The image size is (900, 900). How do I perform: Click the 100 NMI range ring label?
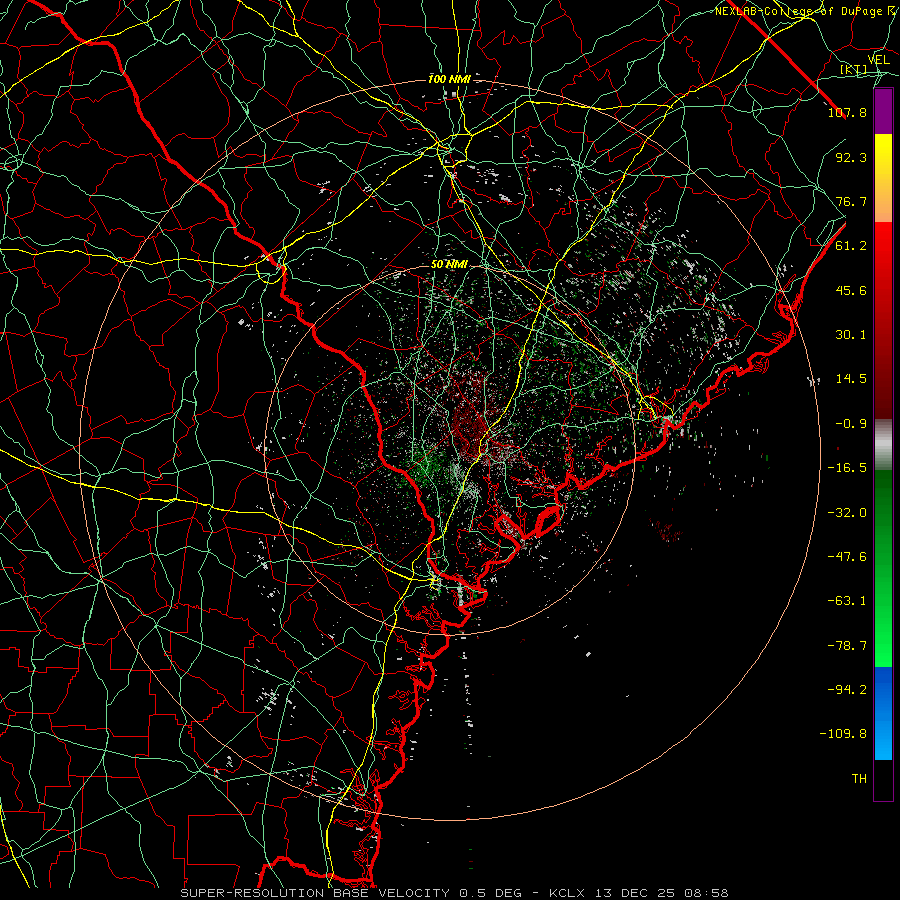(449, 79)
